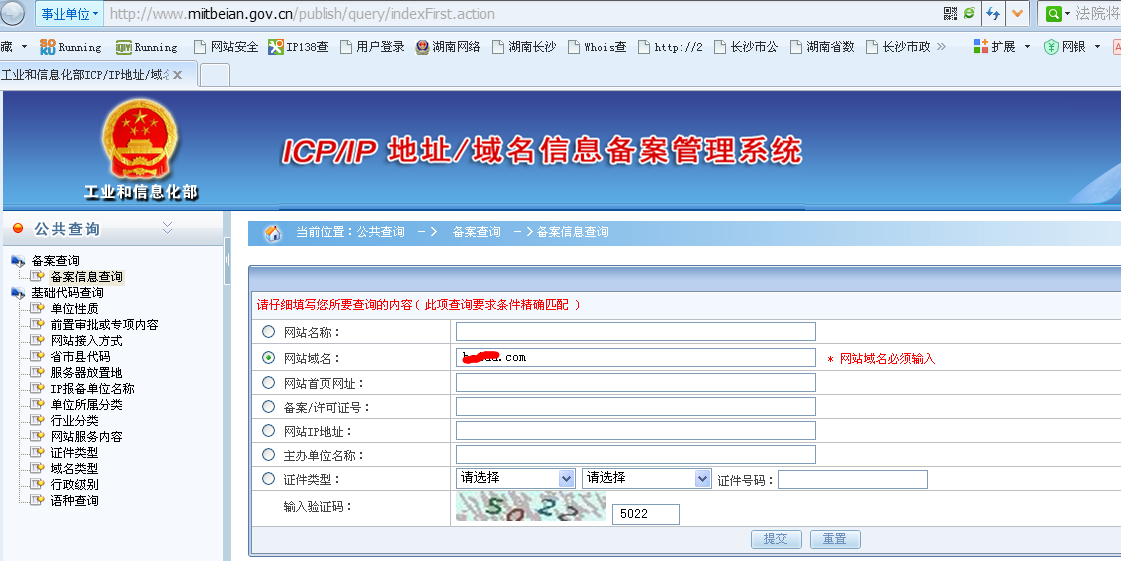Select the 主办单位名称 radio button
Image resolution: width=1121 pixels, height=561 pixels.
point(268,455)
